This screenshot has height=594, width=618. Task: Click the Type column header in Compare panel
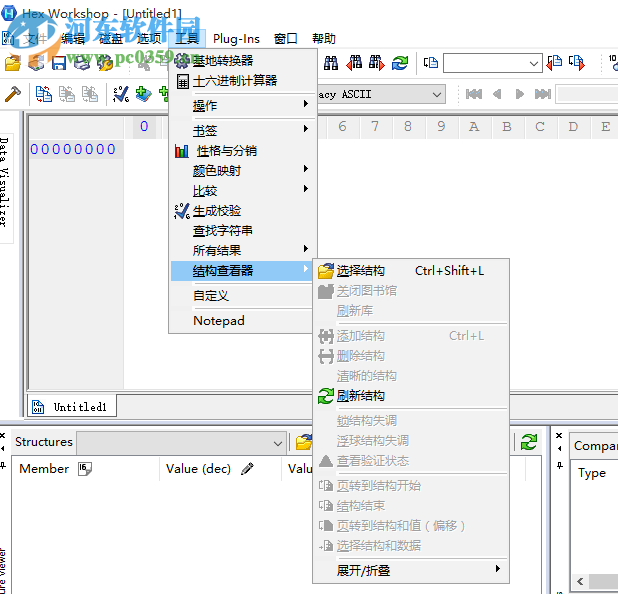(x=591, y=472)
